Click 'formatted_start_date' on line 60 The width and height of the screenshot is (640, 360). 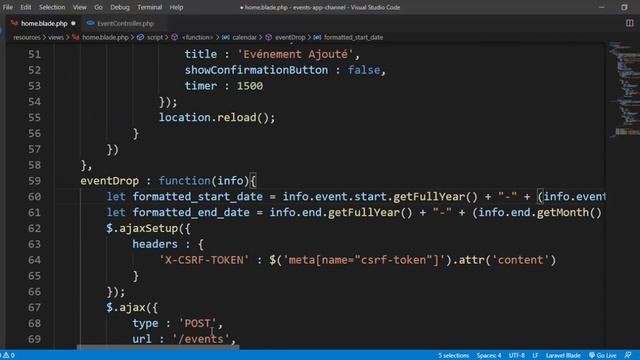pyautogui.click(x=198, y=197)
